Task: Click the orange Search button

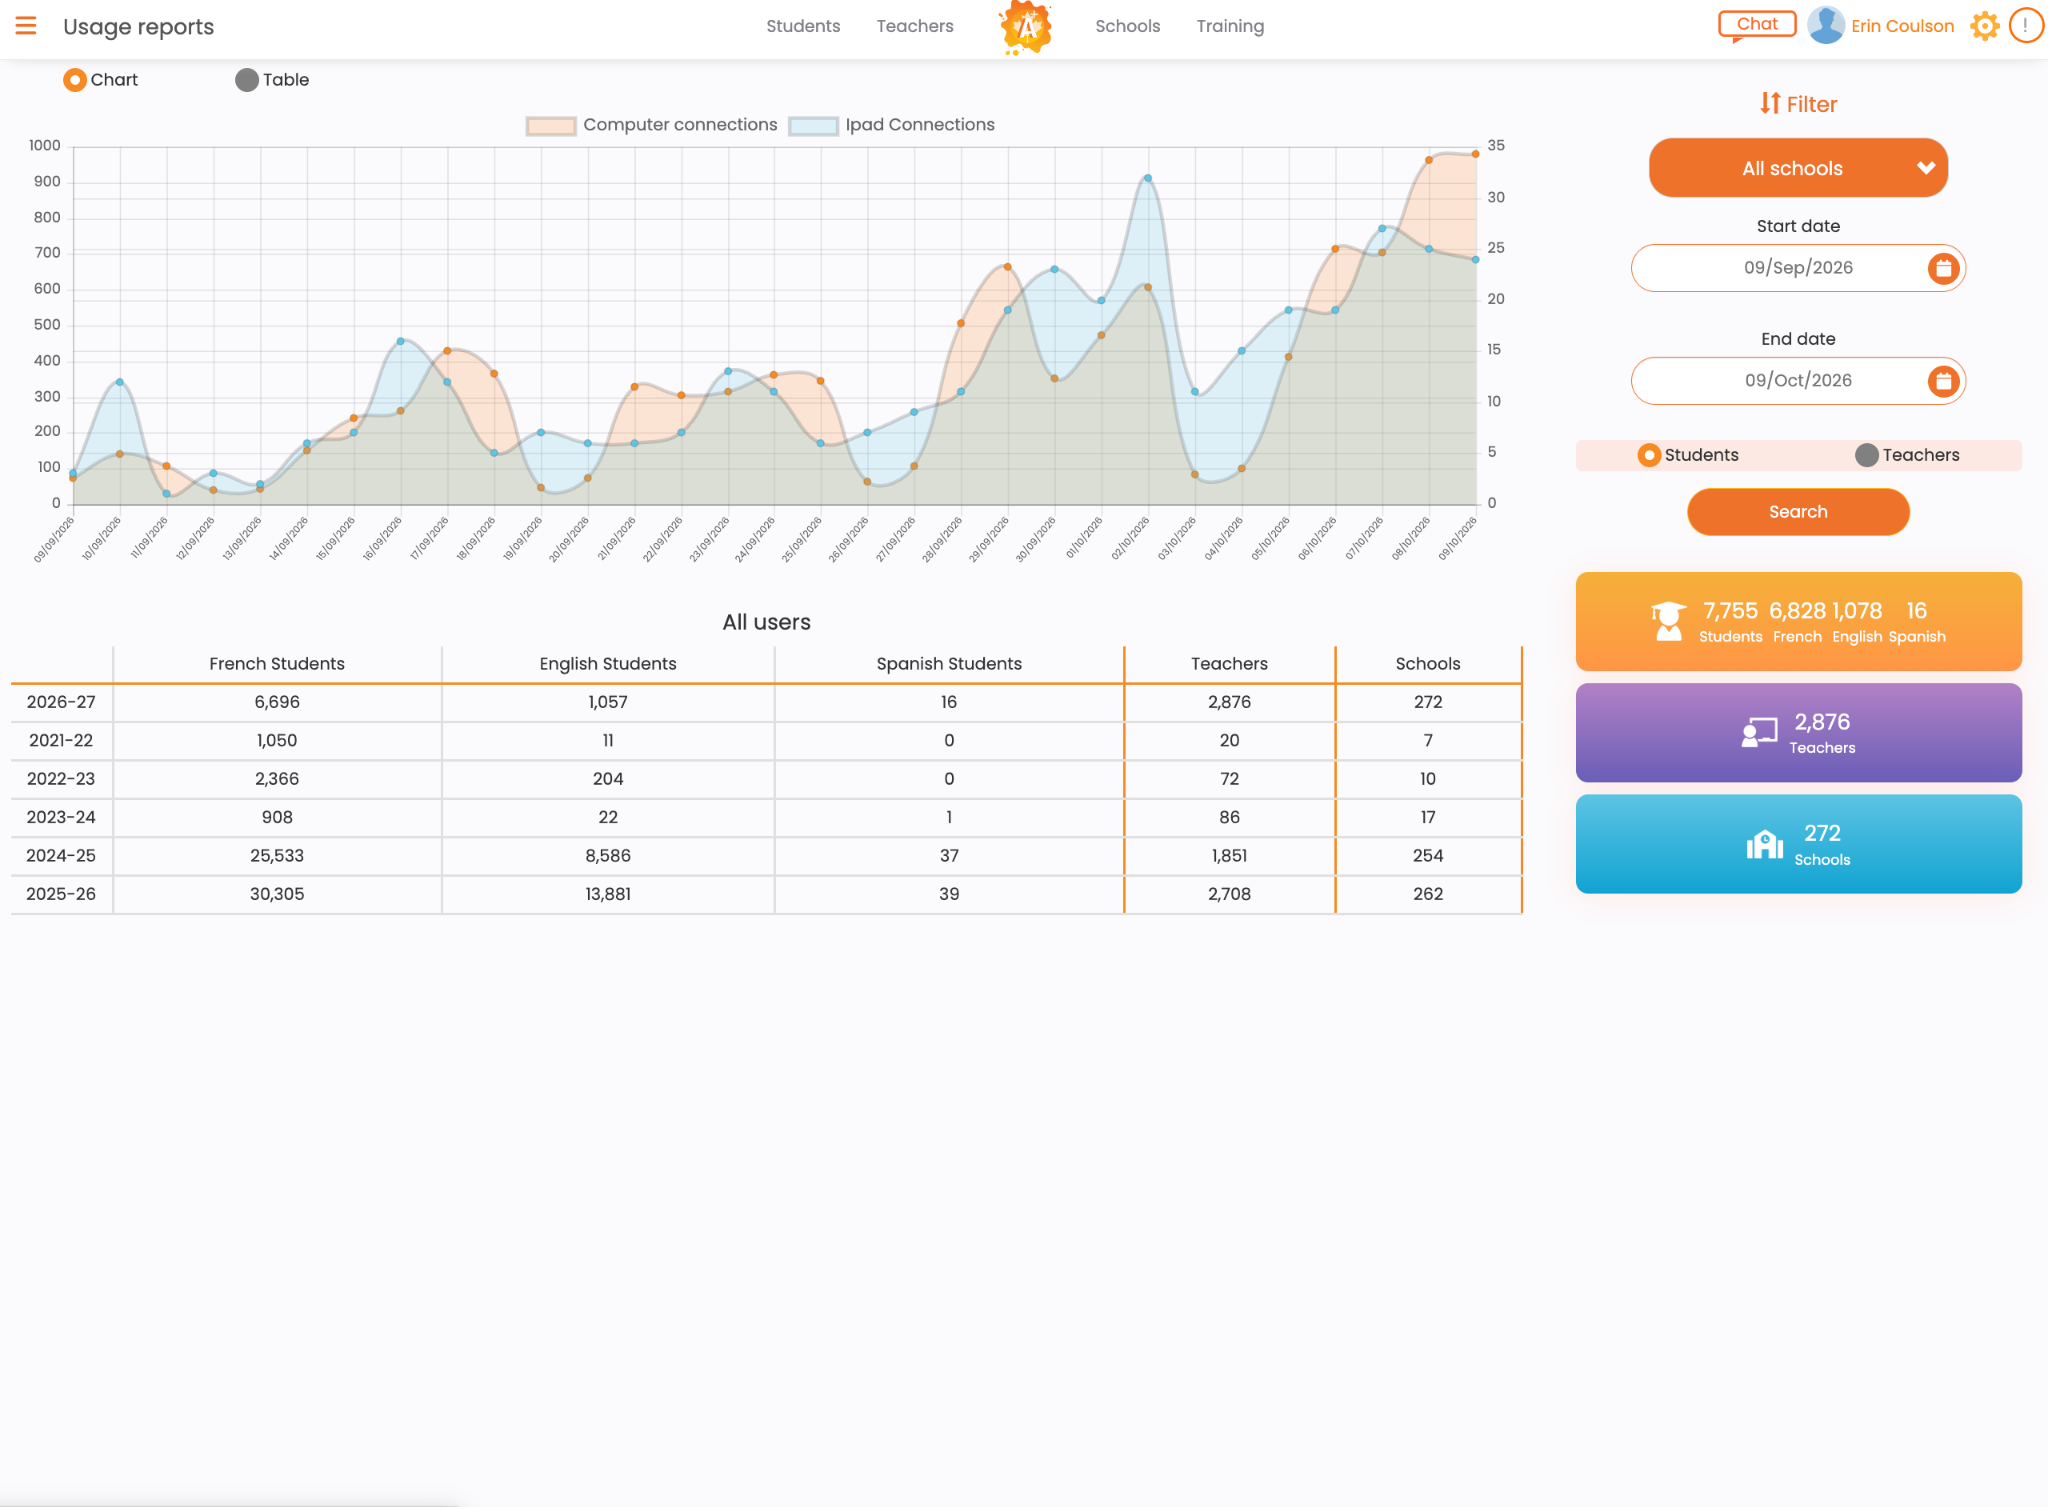Action: pos(1798,512)
